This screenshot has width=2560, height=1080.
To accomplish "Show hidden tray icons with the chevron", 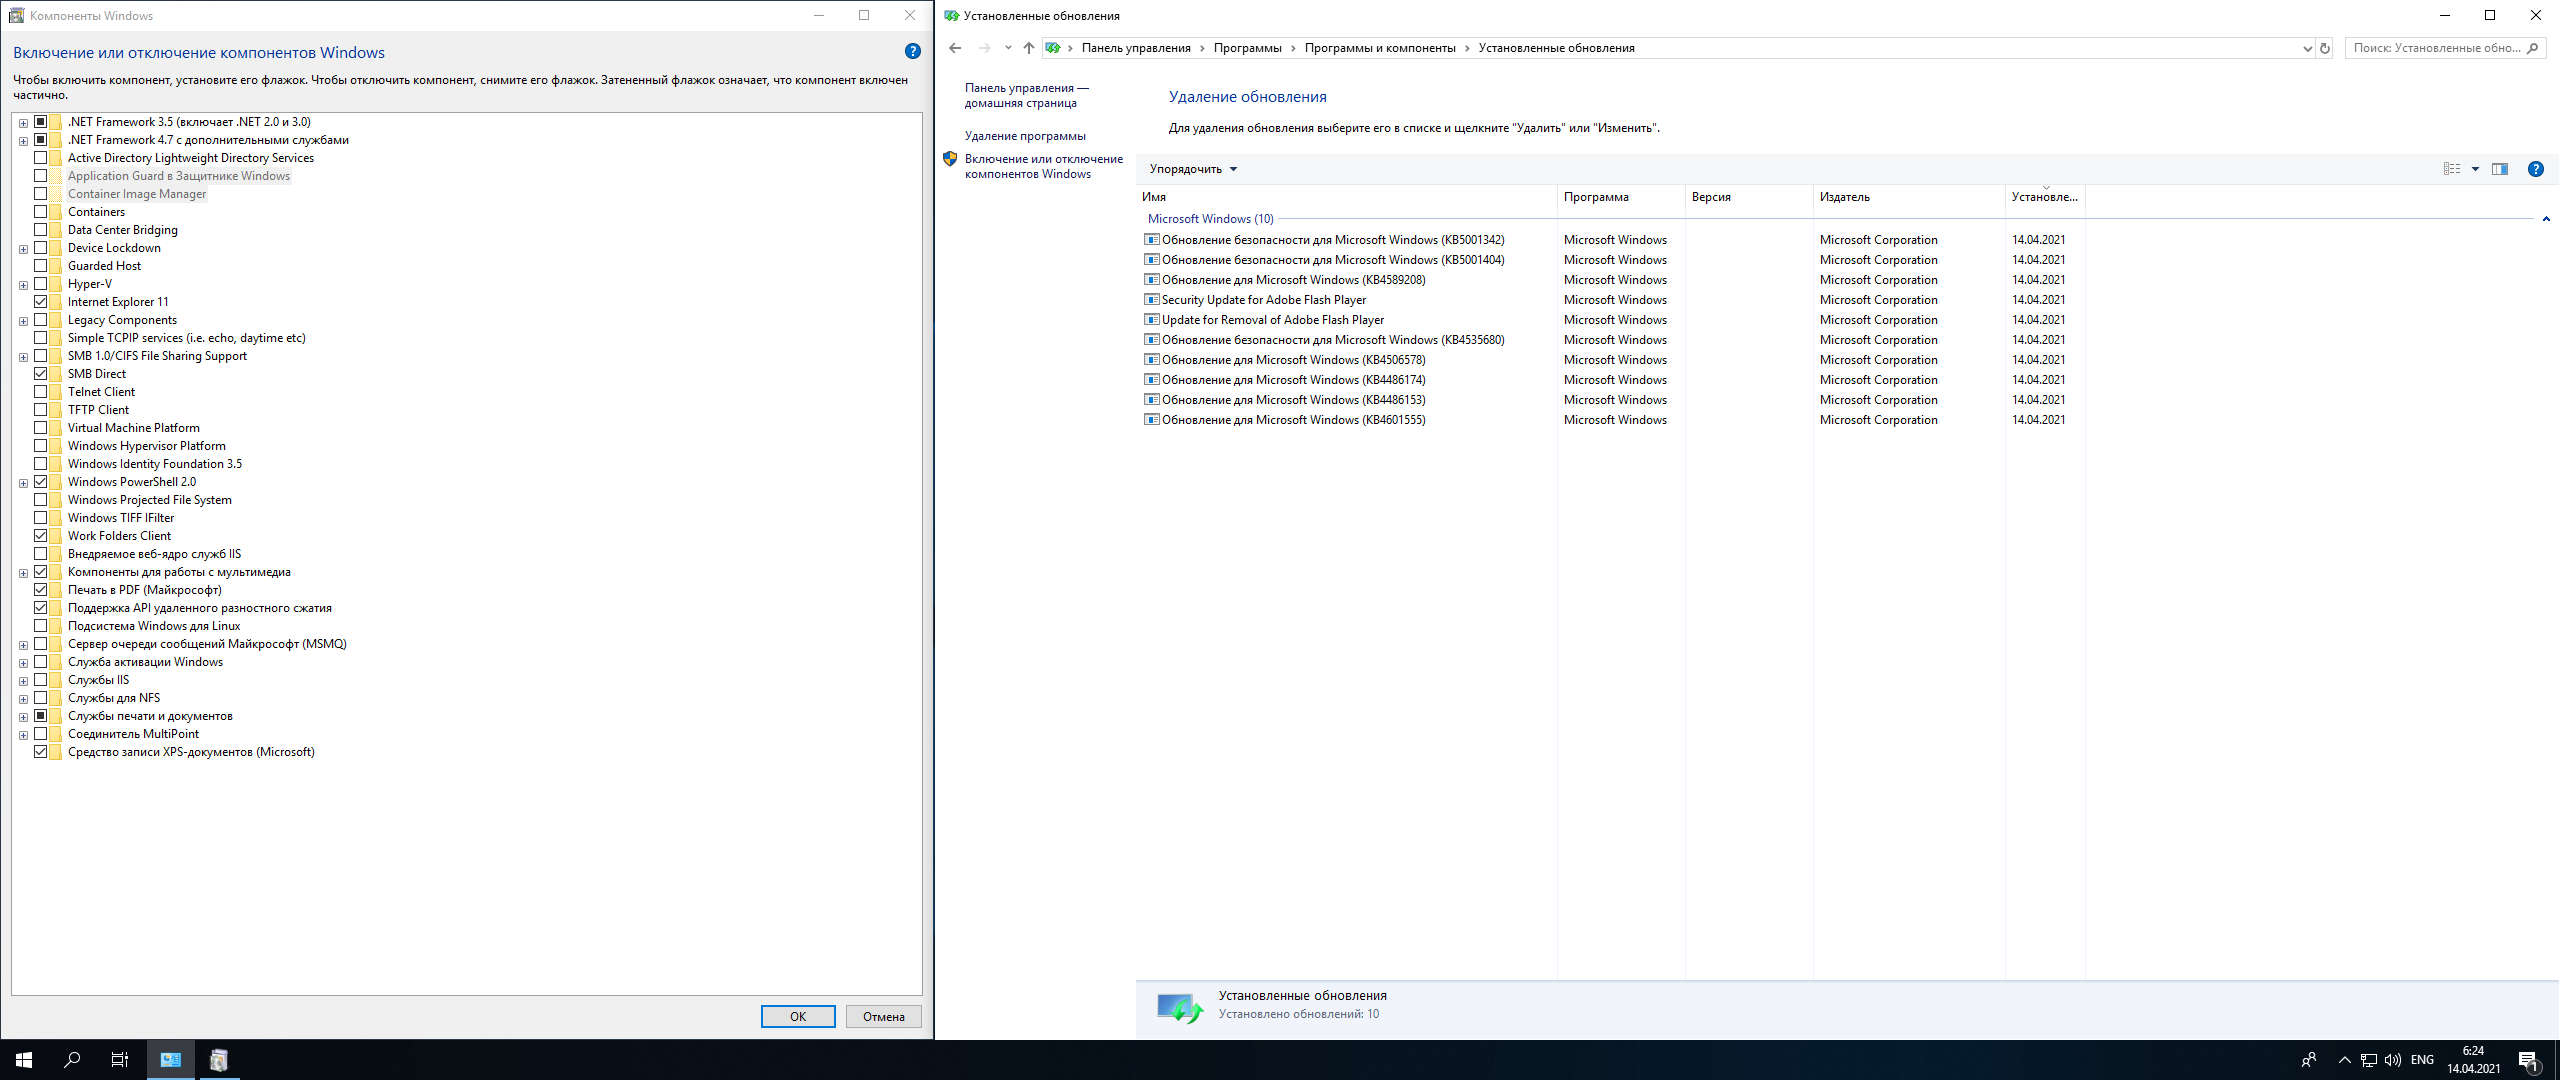I will (x=2345, y=1060).
